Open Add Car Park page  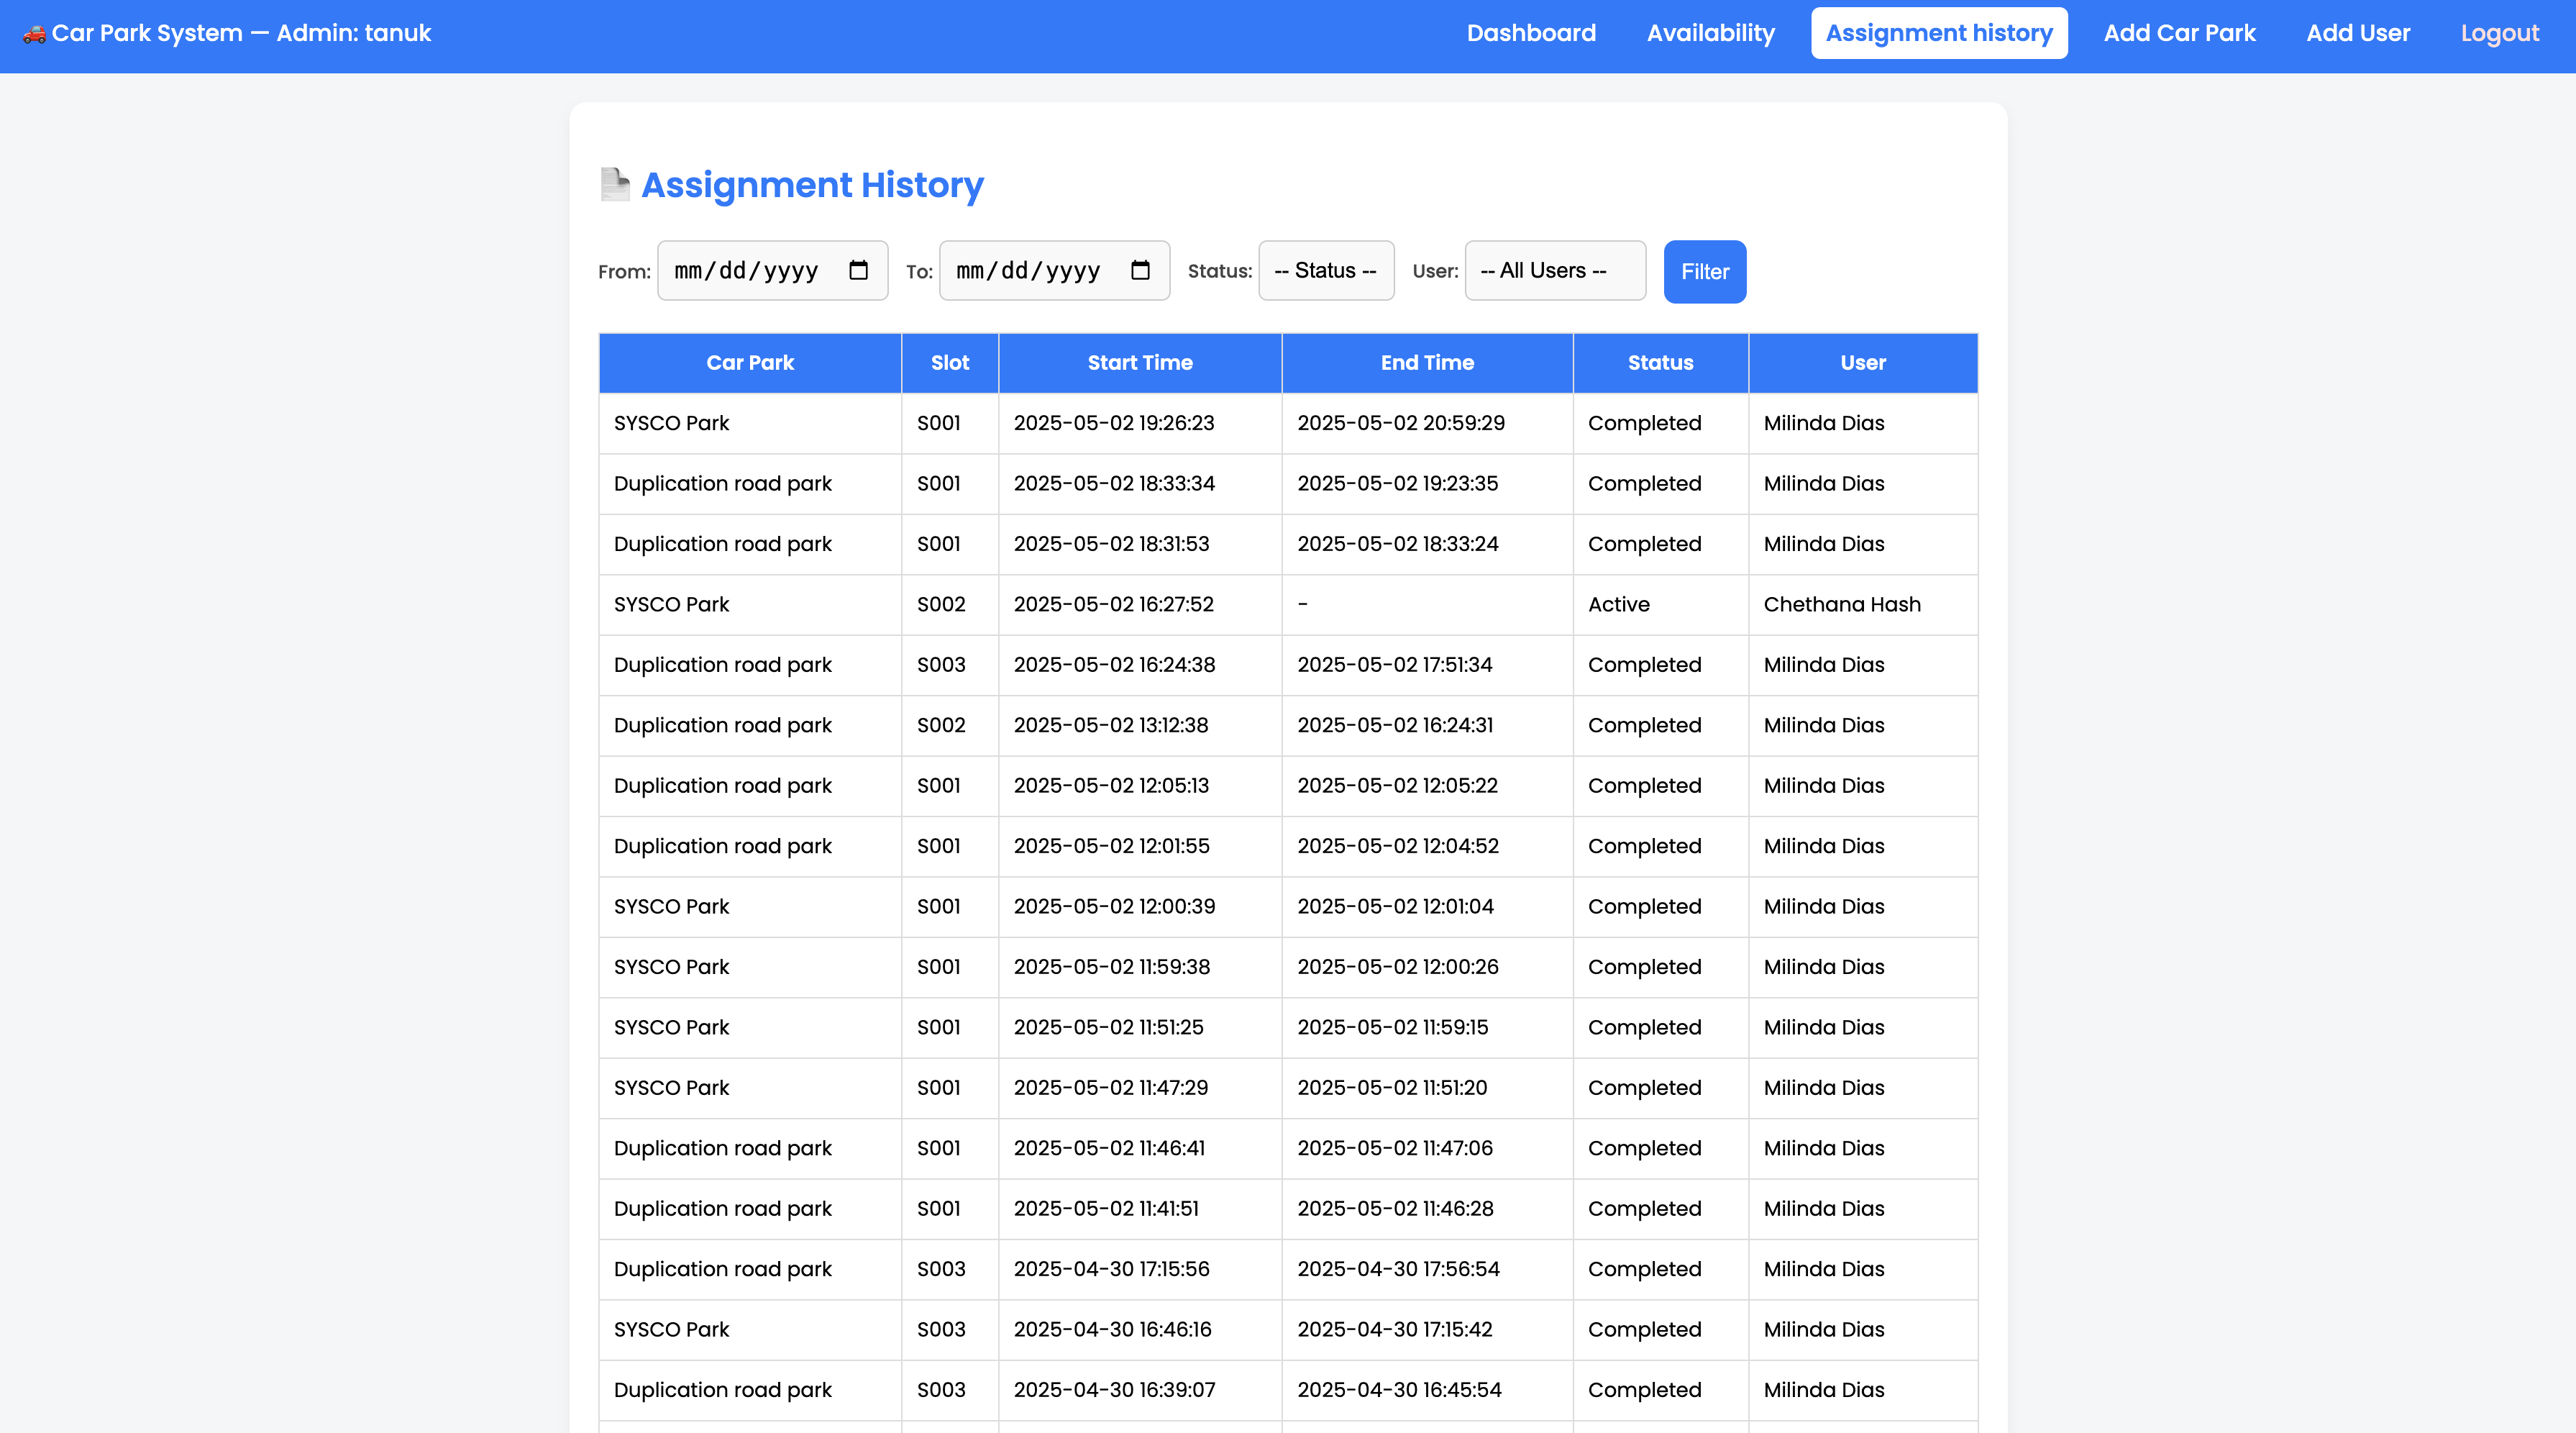click(2180, 33)
